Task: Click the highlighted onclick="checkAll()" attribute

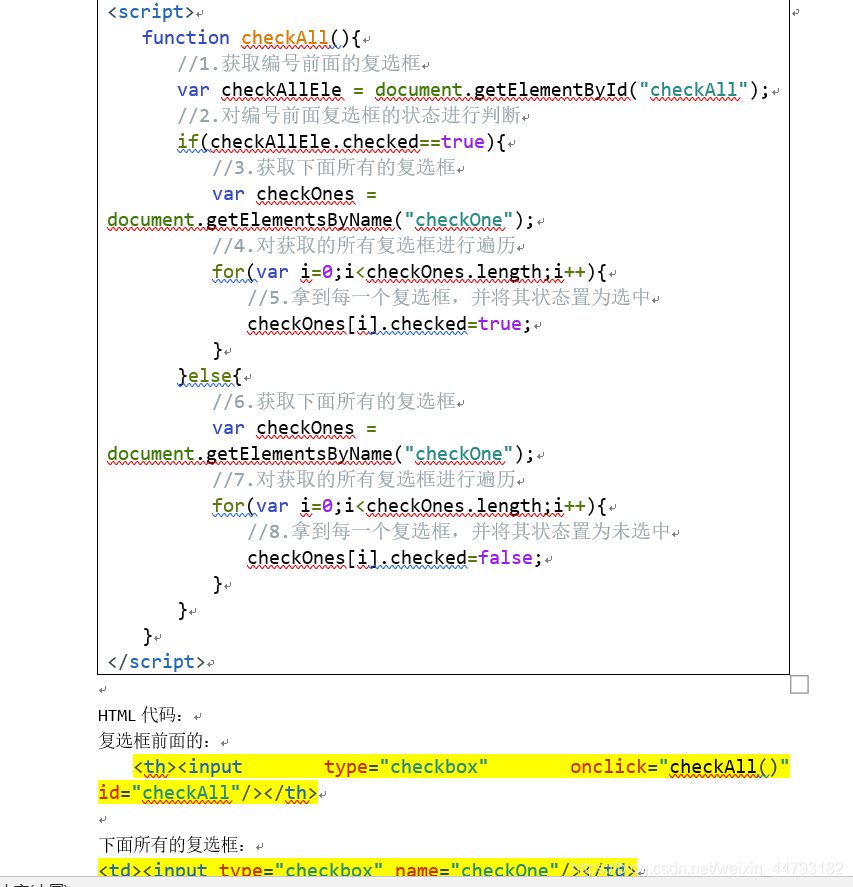Action: point(679,767)
